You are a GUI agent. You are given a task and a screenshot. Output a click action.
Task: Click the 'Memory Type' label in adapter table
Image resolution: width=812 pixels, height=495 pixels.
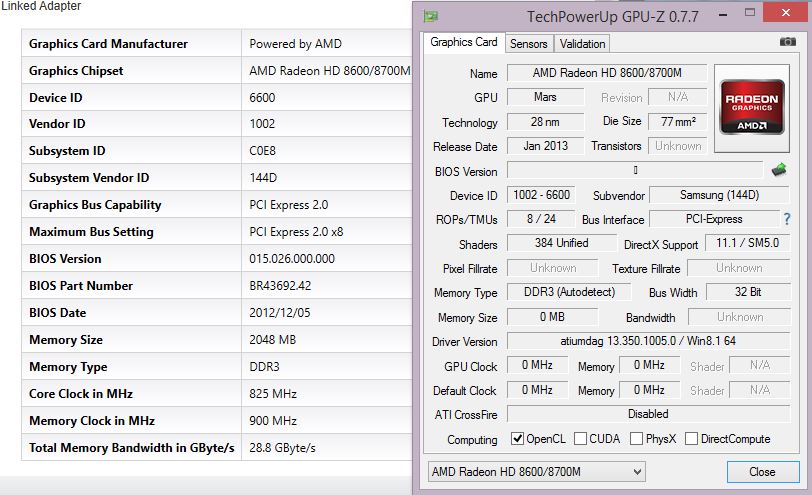point(68,367)
